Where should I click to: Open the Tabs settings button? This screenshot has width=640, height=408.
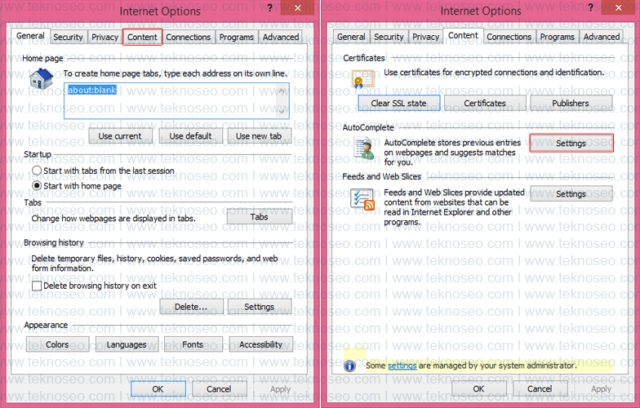[259, 217]
